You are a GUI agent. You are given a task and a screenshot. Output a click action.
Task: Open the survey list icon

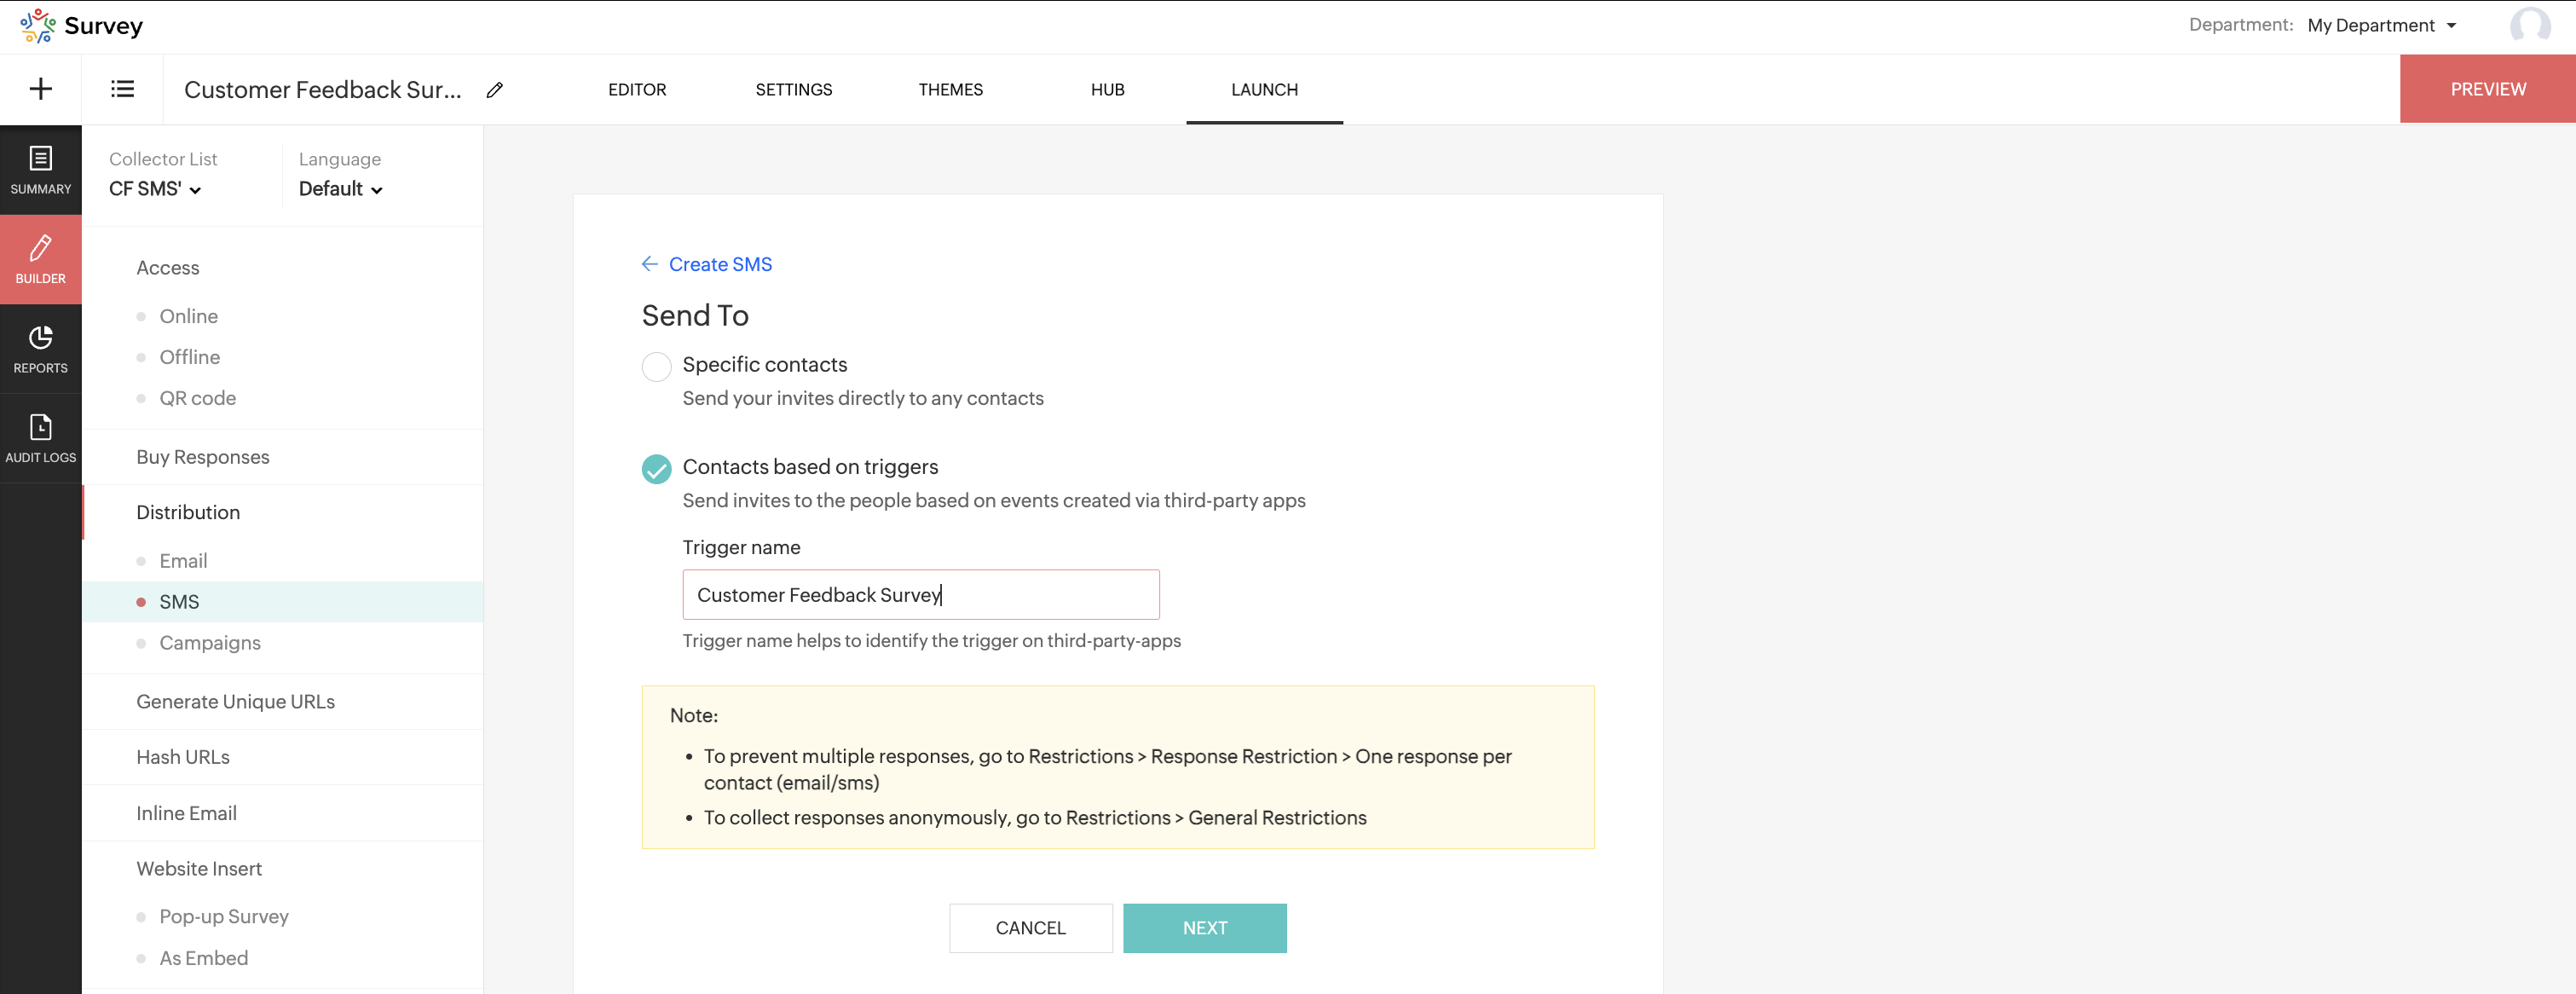click(x=122, y=89)
